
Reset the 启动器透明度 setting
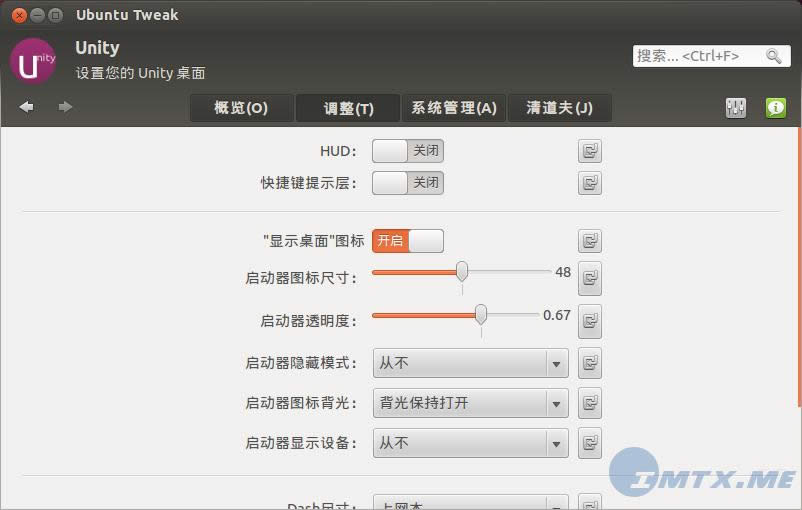pyautogui.click(x=590, y=321)
